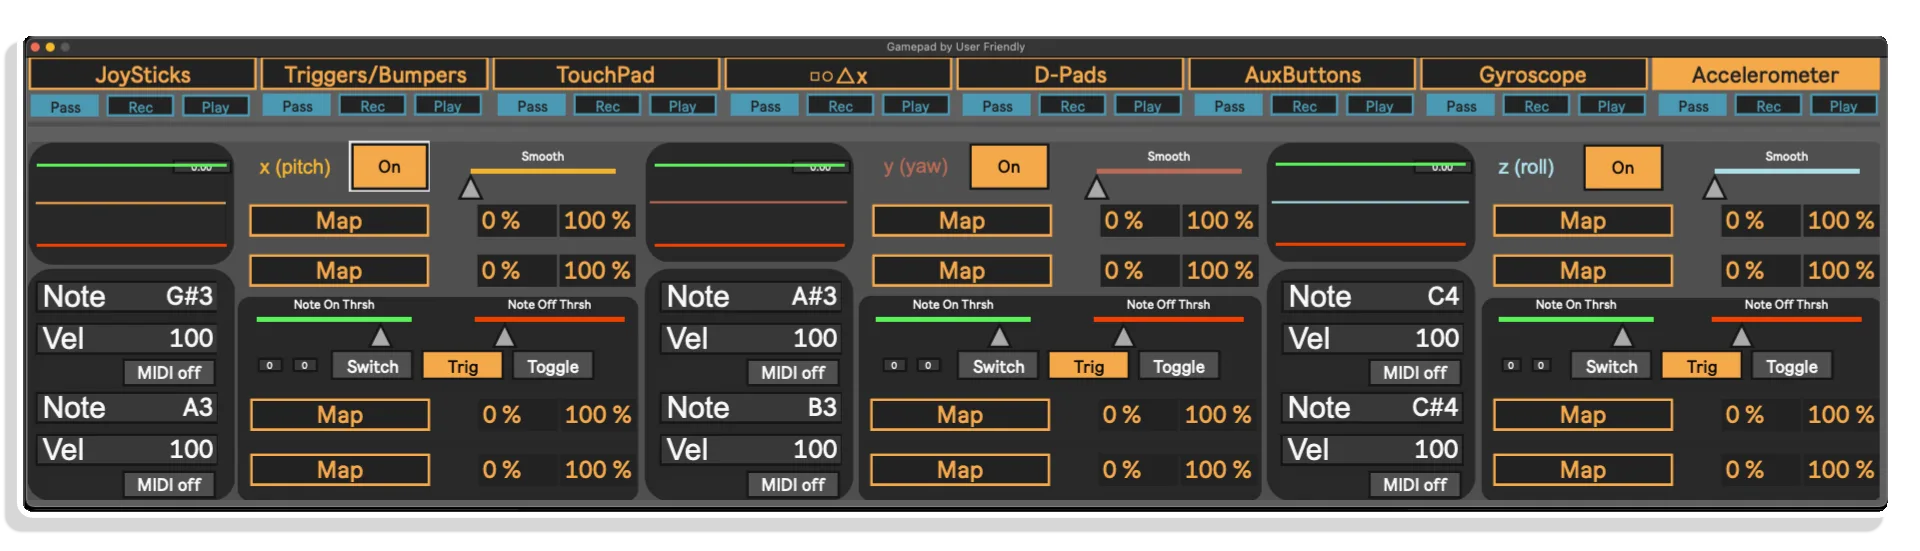Click the Smooth slider handle for y (yaw)

[1097, 188]
